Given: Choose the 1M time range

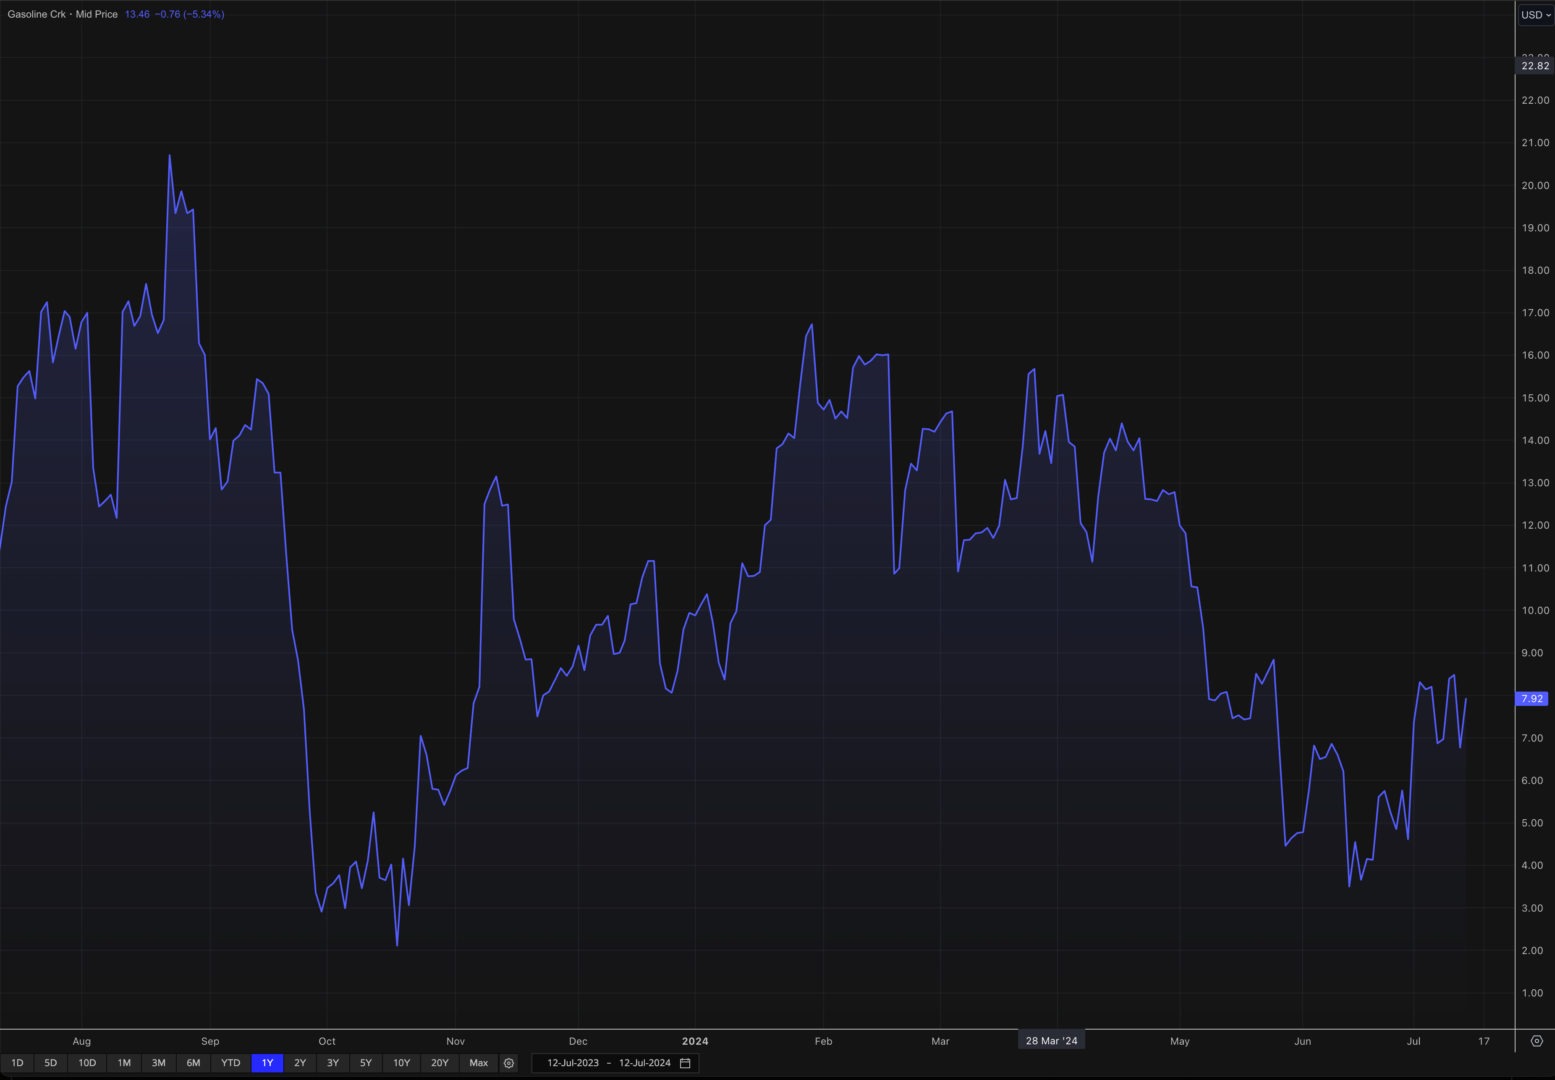Looking at the screenshot, I should coord(124,1063).
